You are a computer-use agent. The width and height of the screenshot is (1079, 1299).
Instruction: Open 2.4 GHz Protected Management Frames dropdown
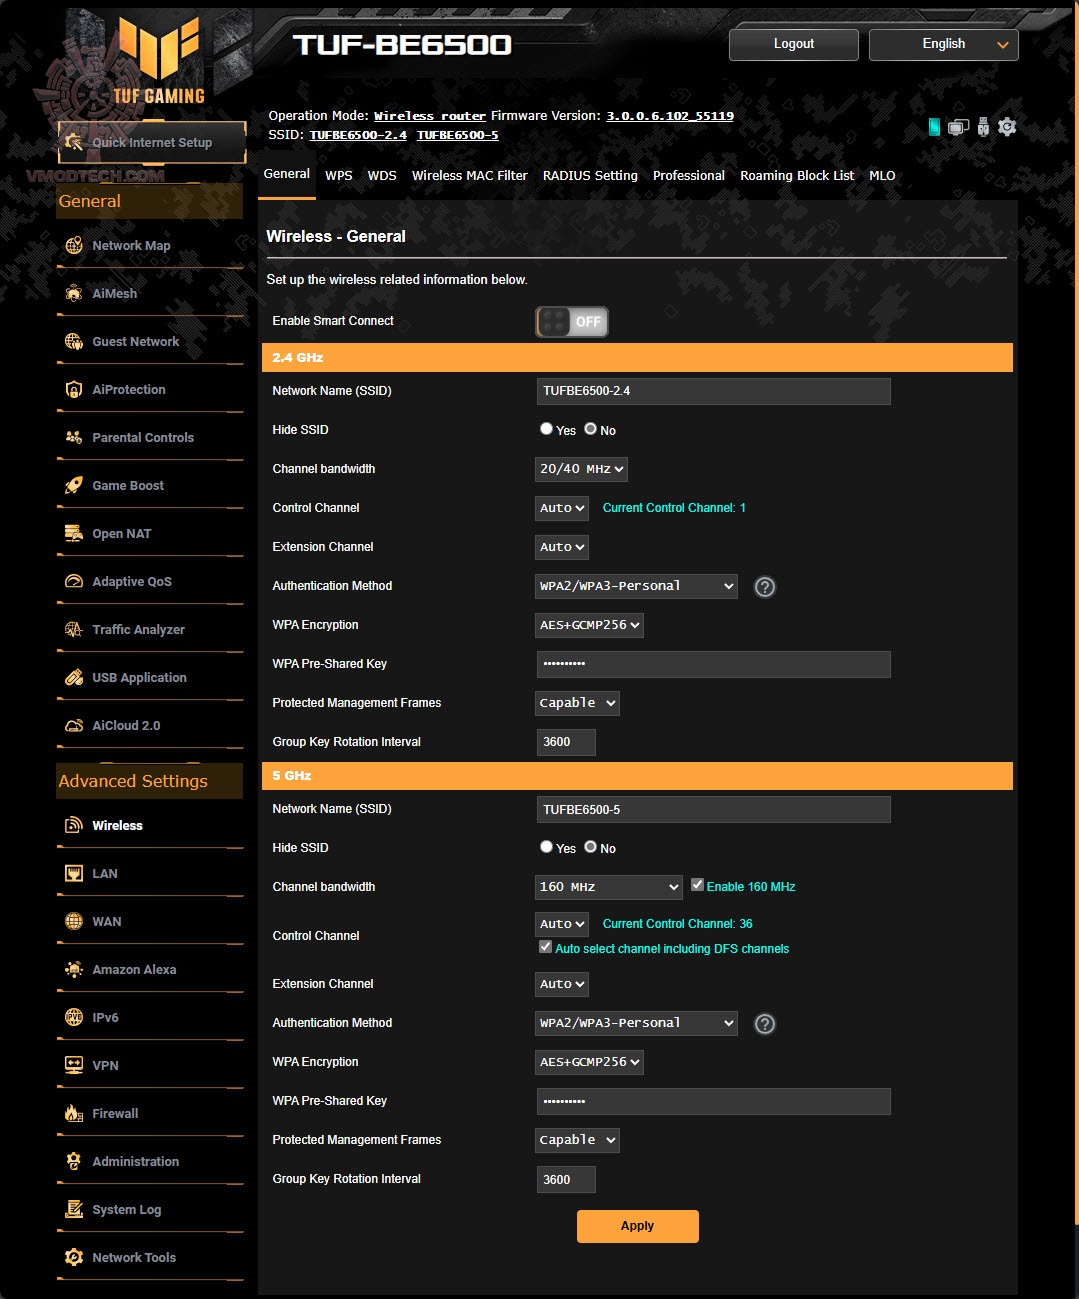coord(578,703)
